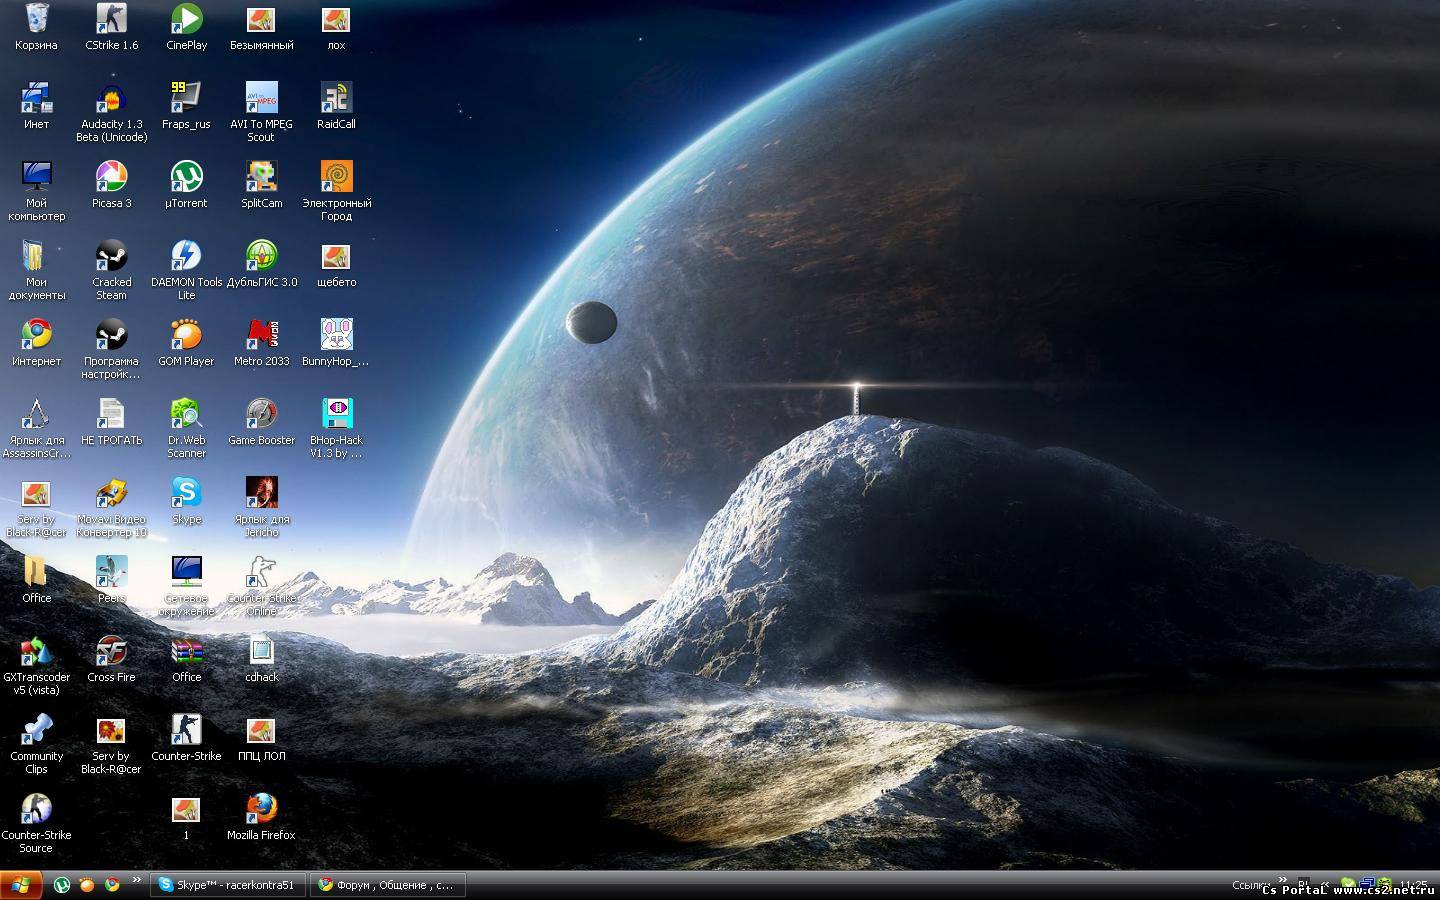The height and width of the screenshot is (900, 1440).
Task: Switch to Форум, Общение Chrome window
Action: point(388,885)
